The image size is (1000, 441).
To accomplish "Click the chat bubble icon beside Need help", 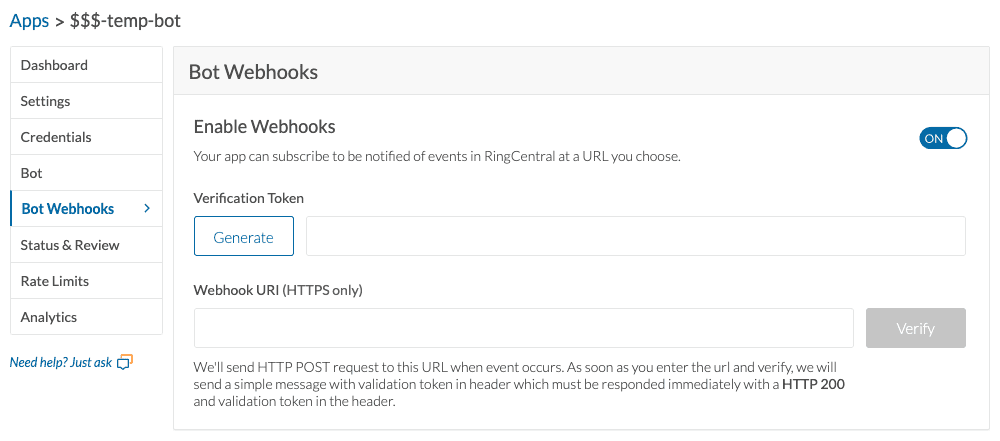I will [x=125, y=362].
